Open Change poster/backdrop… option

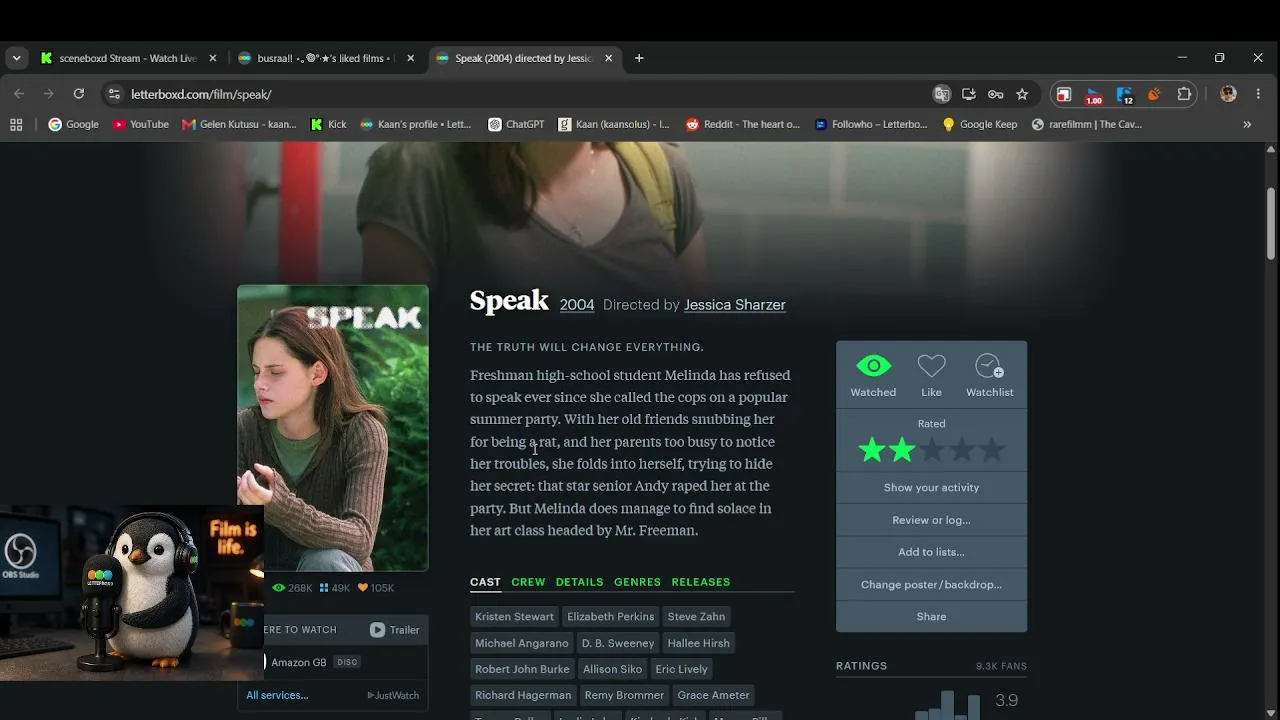point(931,584)
